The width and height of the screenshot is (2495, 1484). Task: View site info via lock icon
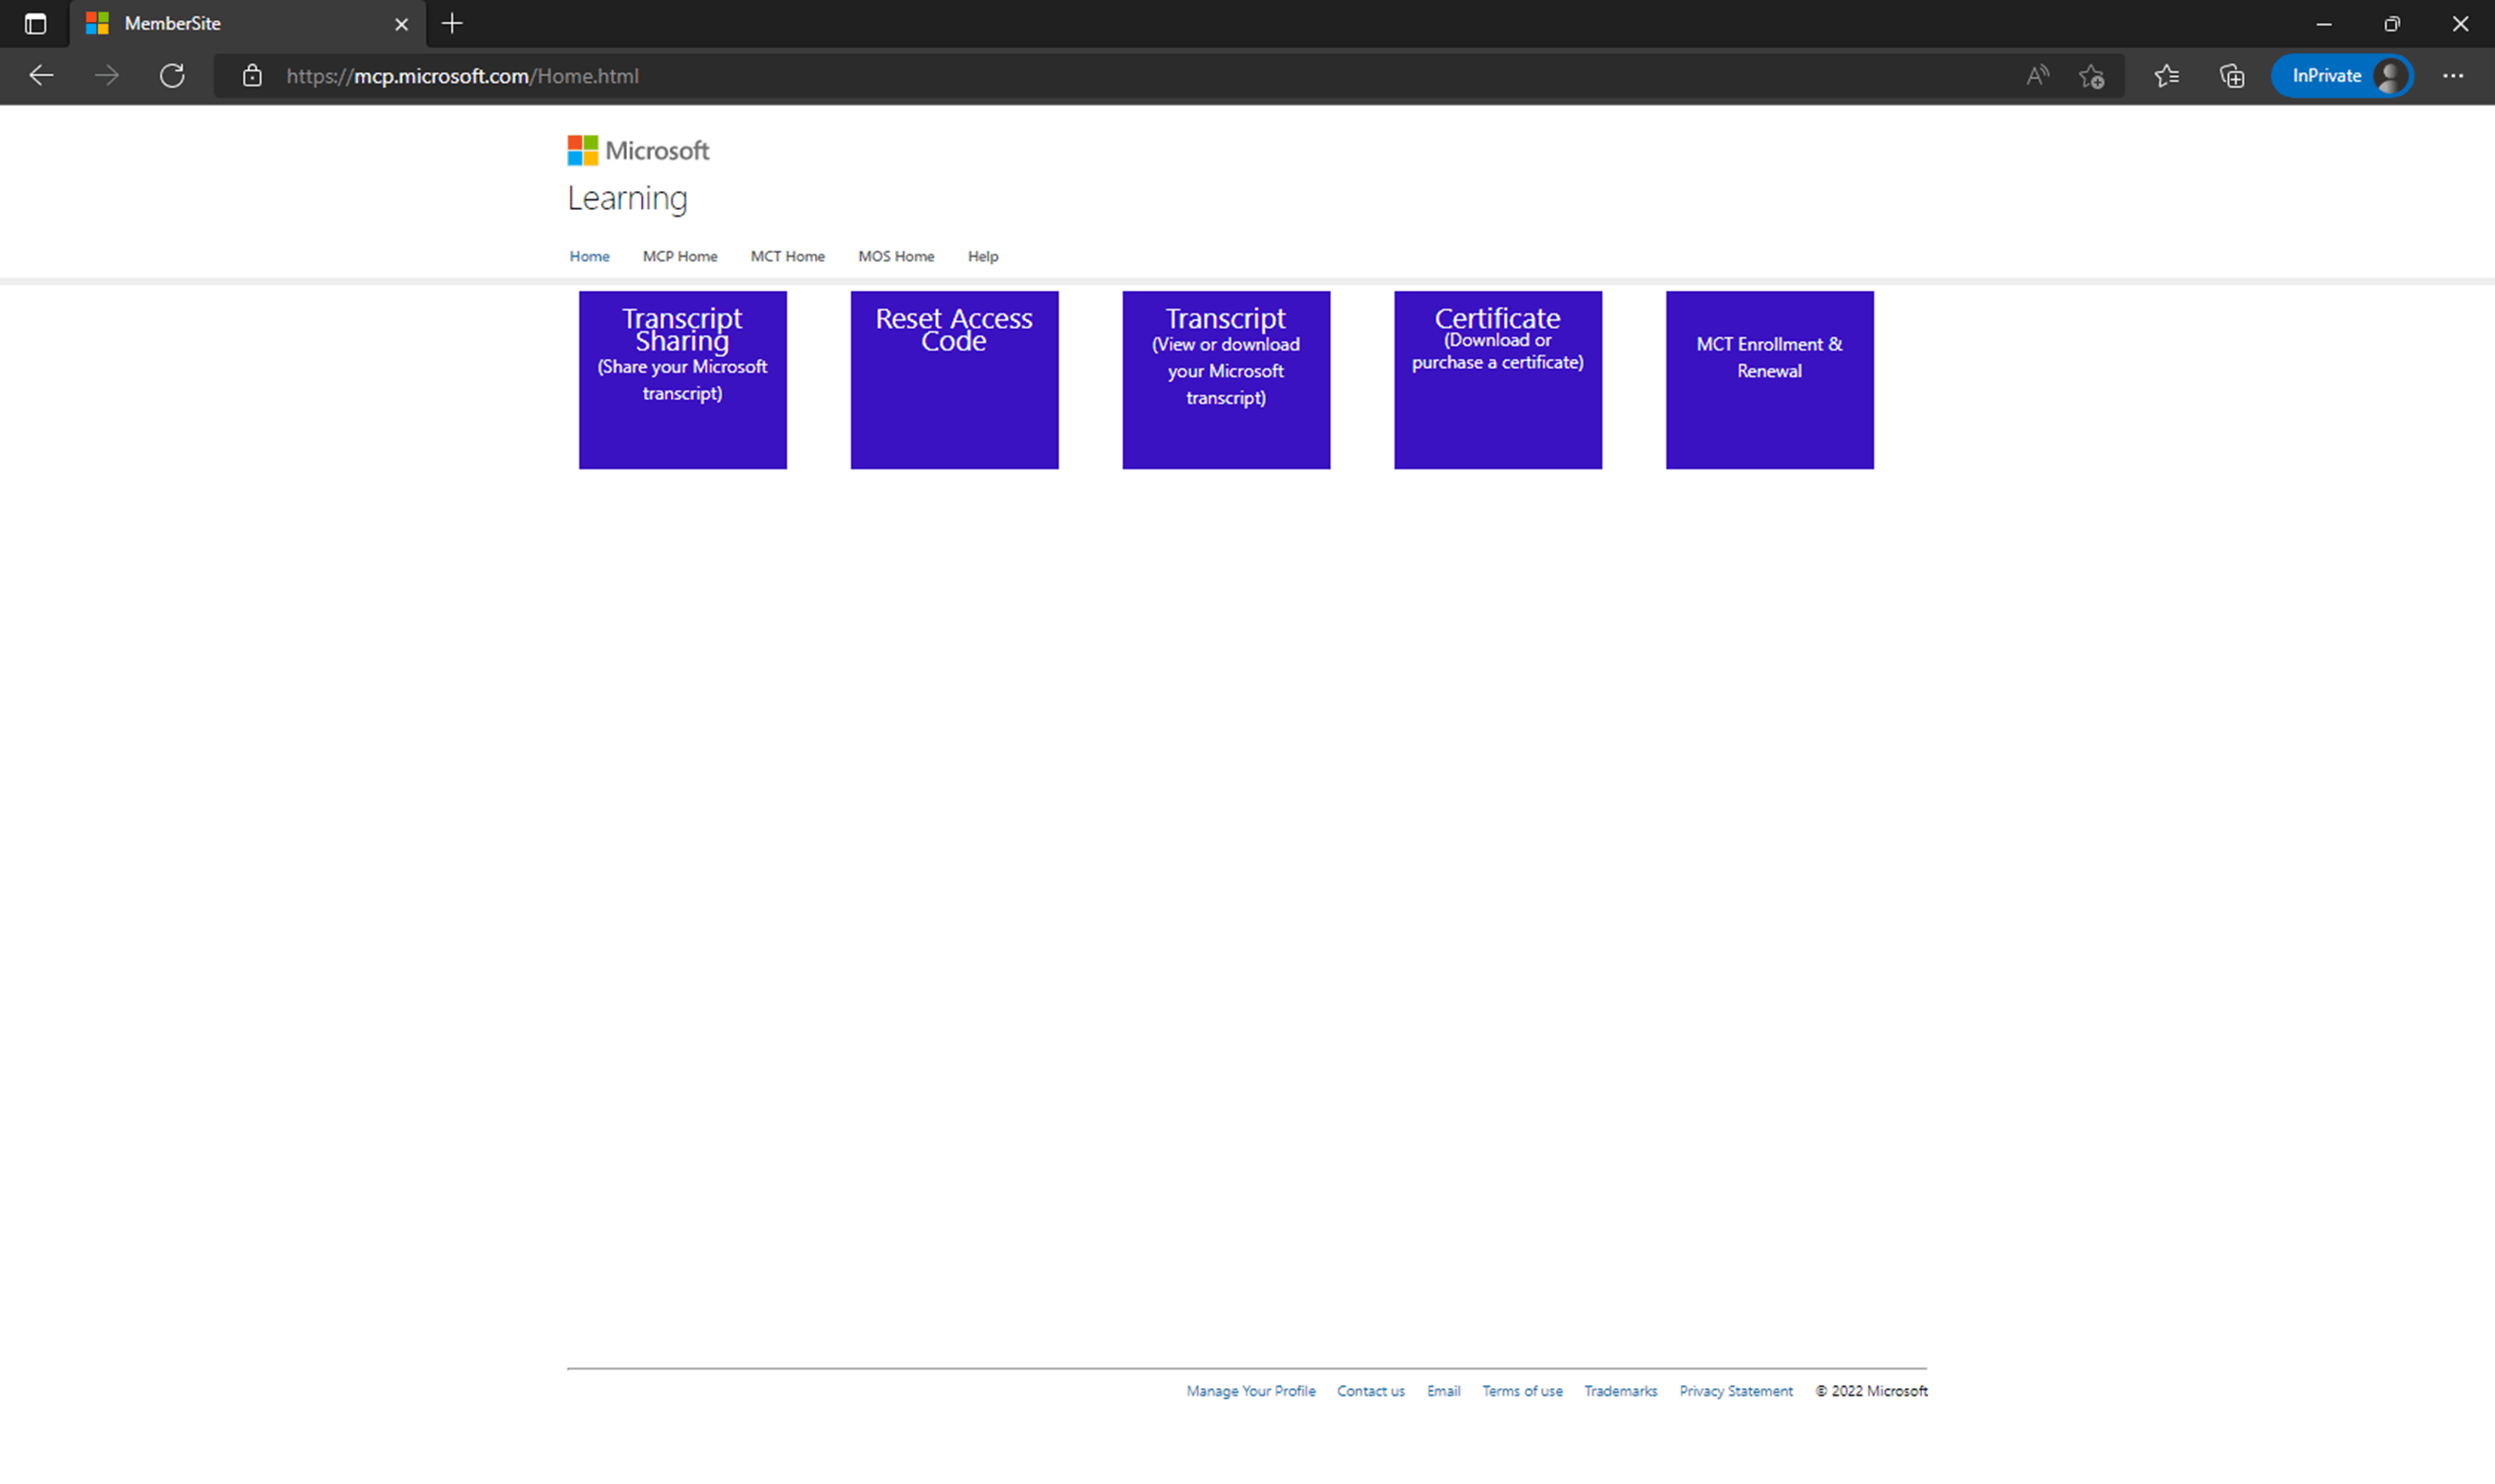(252, 76)
